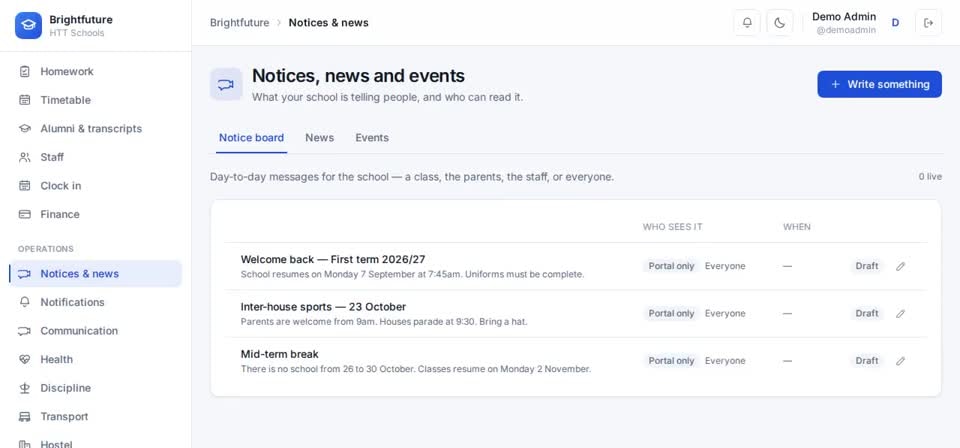Click the Notices & news breadcrumb
Viewport: 960px width, 448px height.
point(329,23)
